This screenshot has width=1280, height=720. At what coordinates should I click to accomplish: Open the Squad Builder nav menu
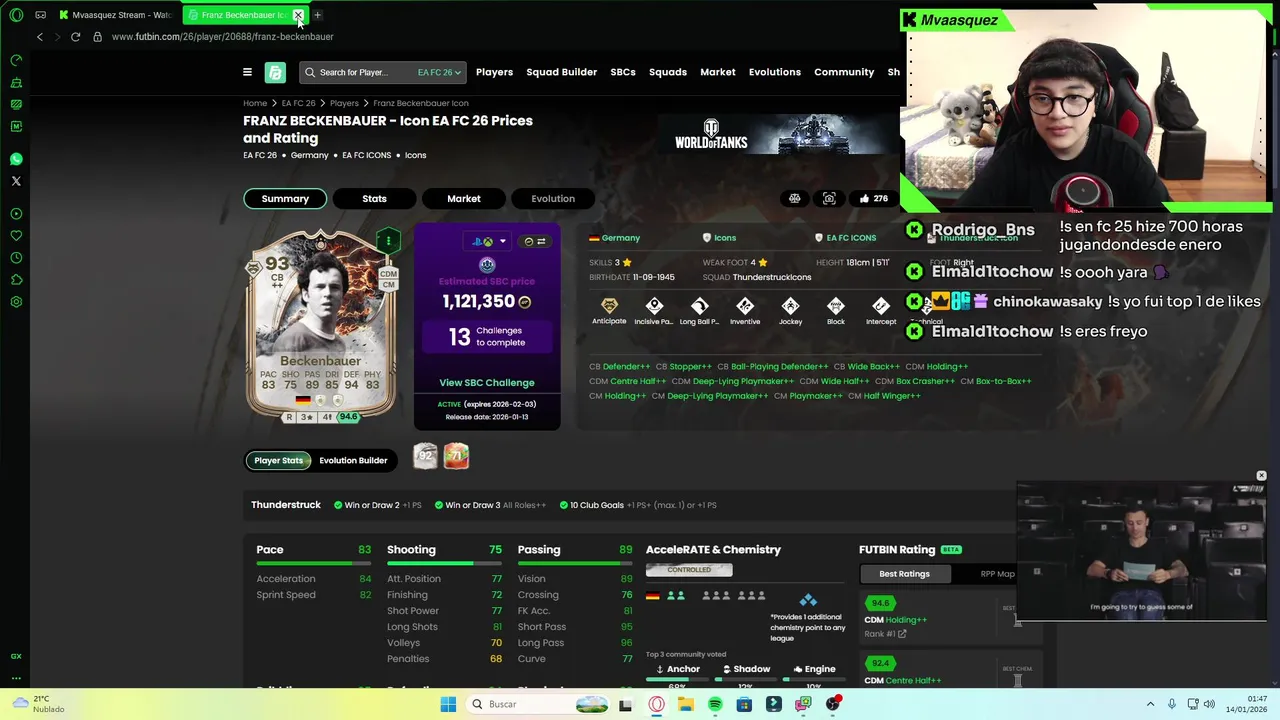(561, 72)
